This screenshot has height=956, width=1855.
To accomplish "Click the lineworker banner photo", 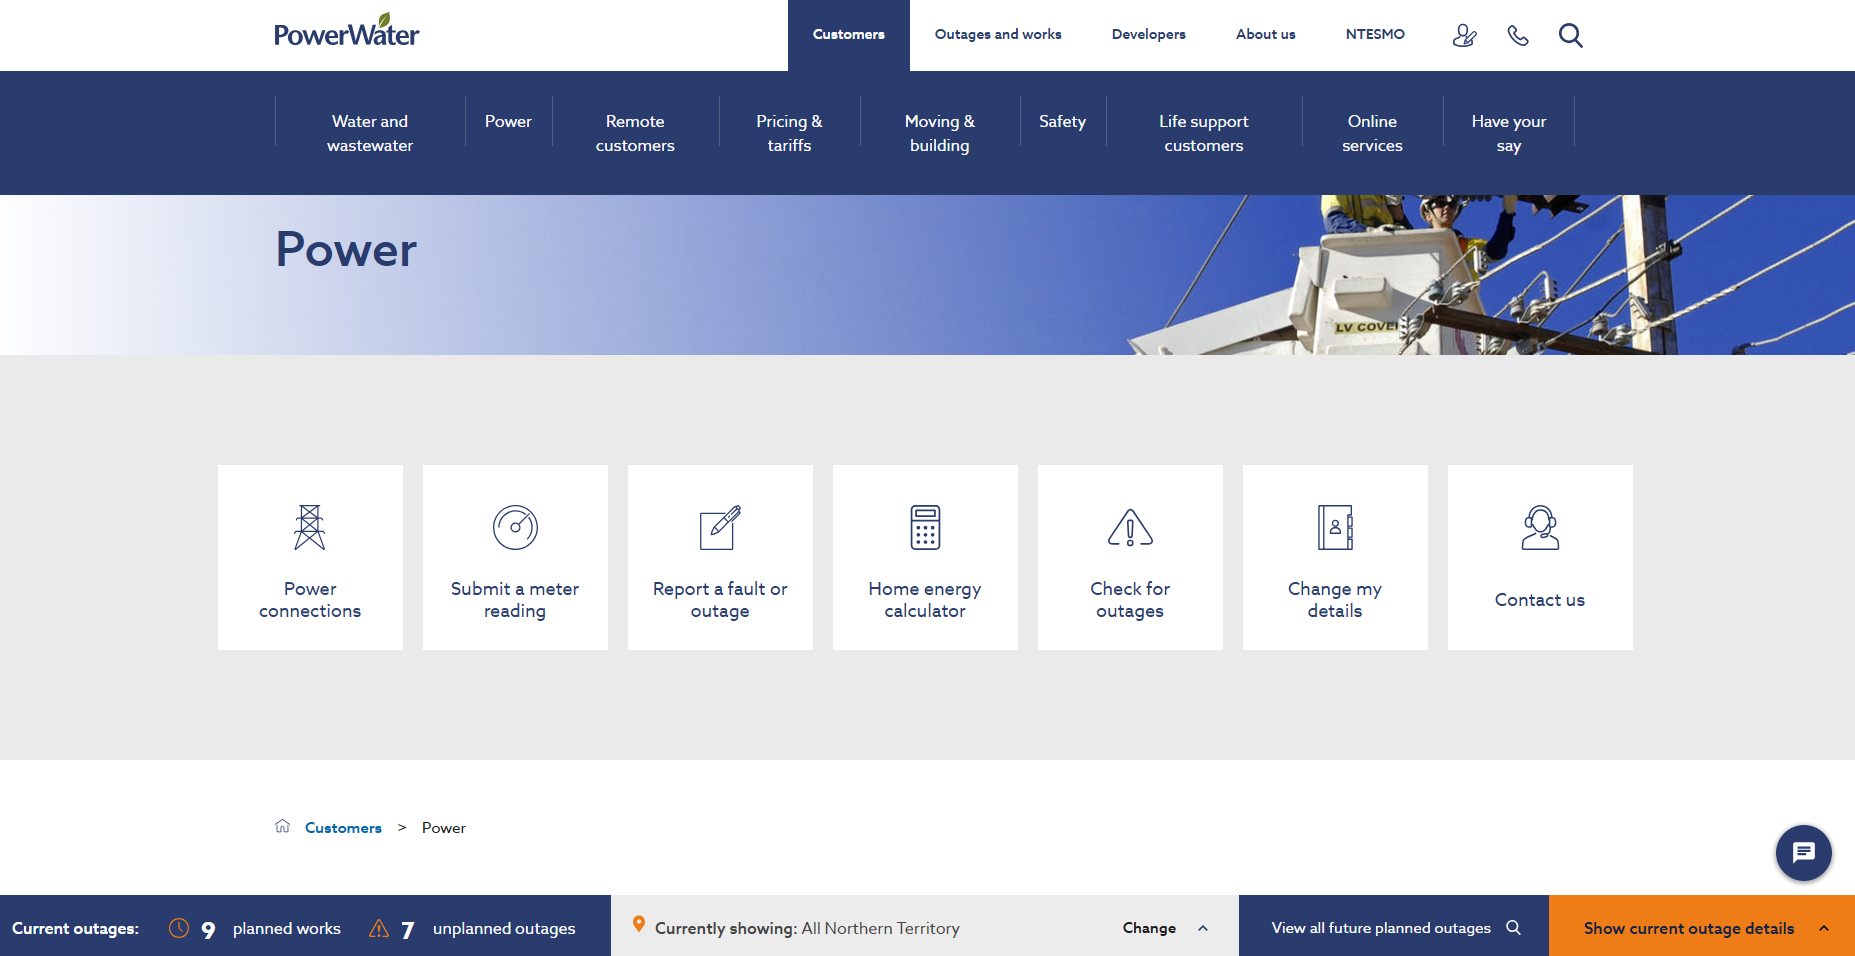I will point(1490,275).
